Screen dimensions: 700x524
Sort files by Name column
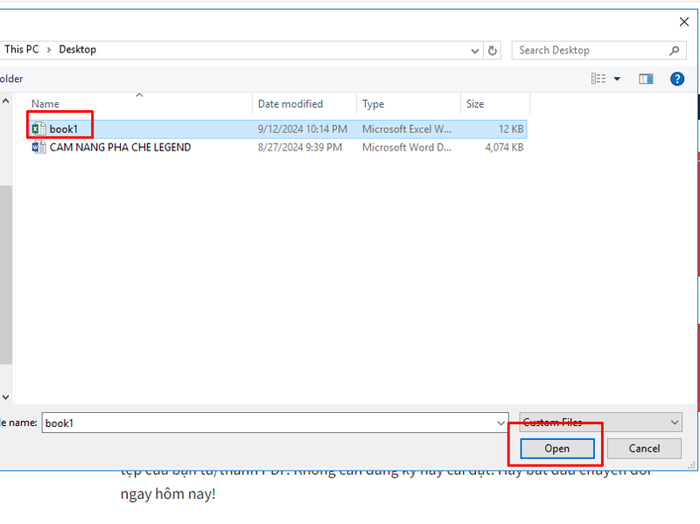139,104
